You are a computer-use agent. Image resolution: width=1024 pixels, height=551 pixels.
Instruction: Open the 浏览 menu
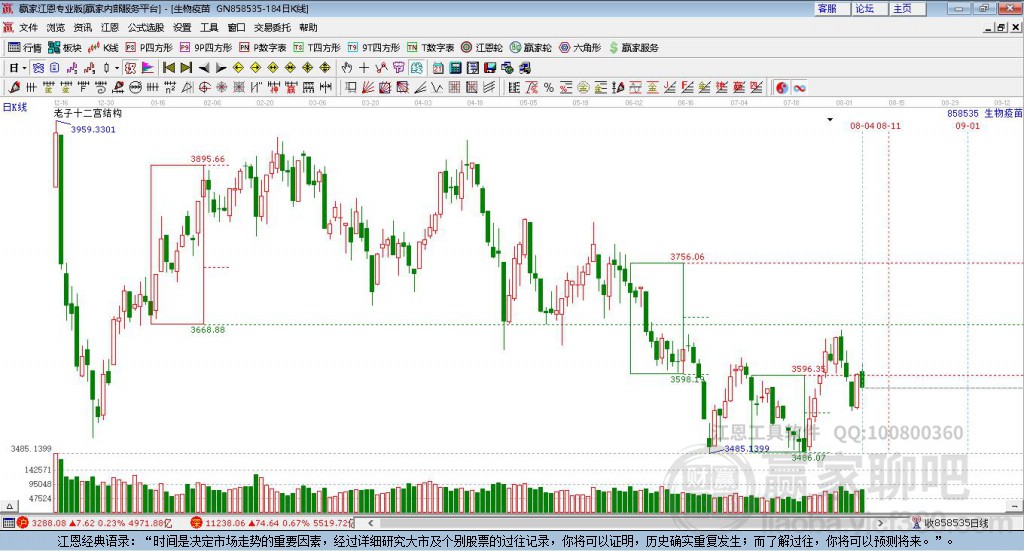tap(56, 27)
